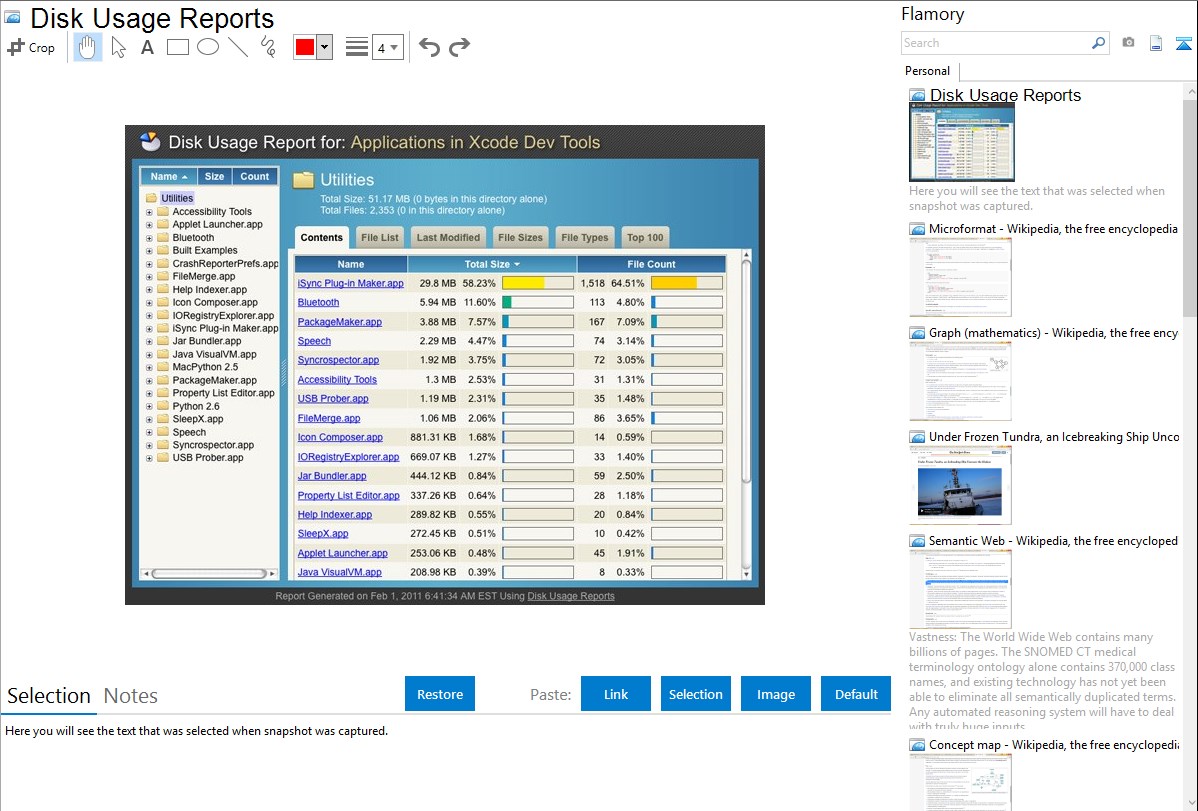Choose the text annotation tool

click(147, 47)
